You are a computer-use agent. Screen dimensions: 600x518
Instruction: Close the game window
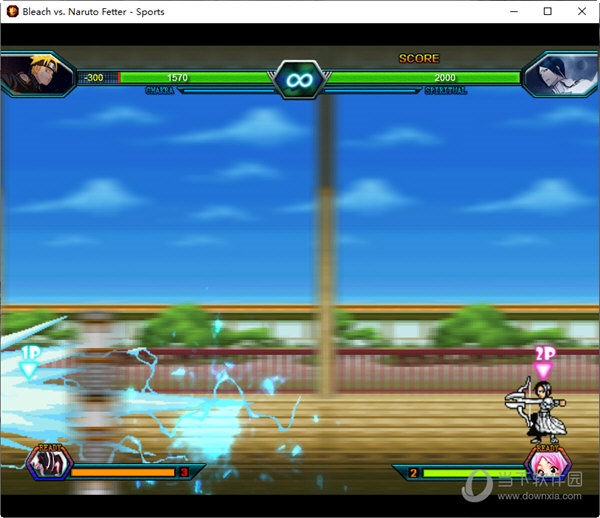582,11
